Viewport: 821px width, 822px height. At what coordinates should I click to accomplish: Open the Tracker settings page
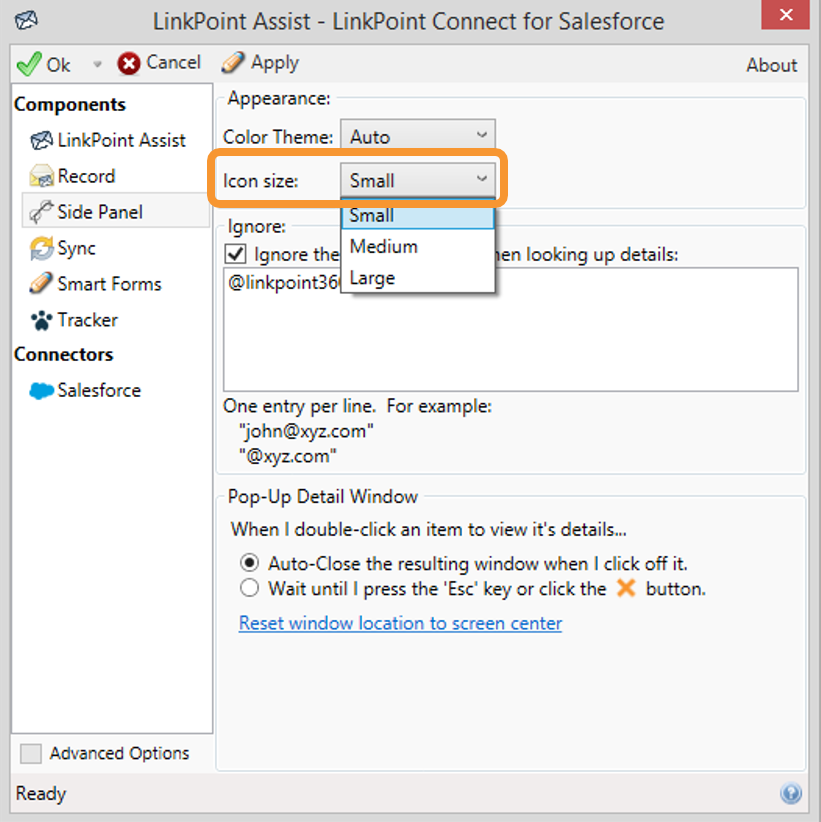[88, 320]
